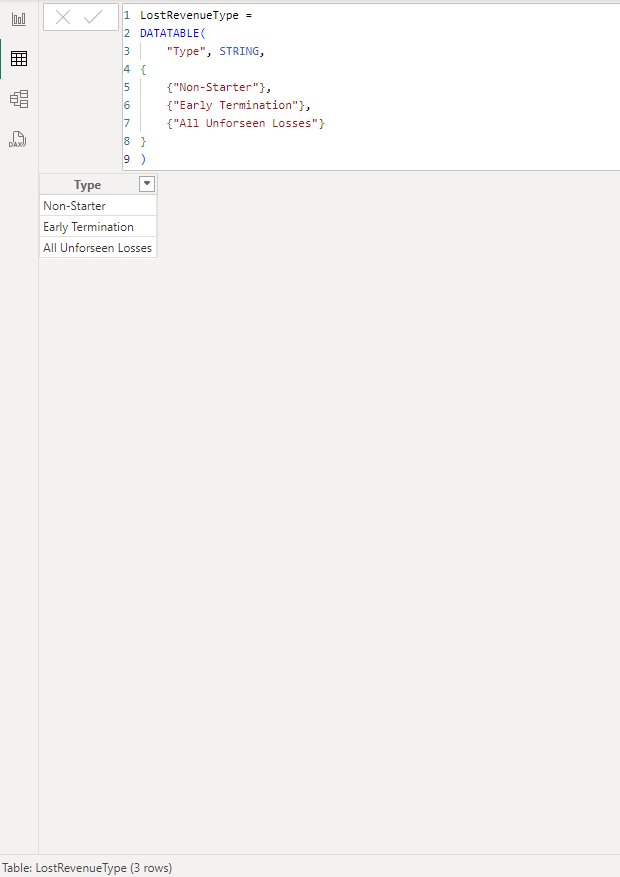Image resolution: width=620 pixels, height=877 pixels.
Task: Open the Type column filter dropdown
Action: click(147, 184)
